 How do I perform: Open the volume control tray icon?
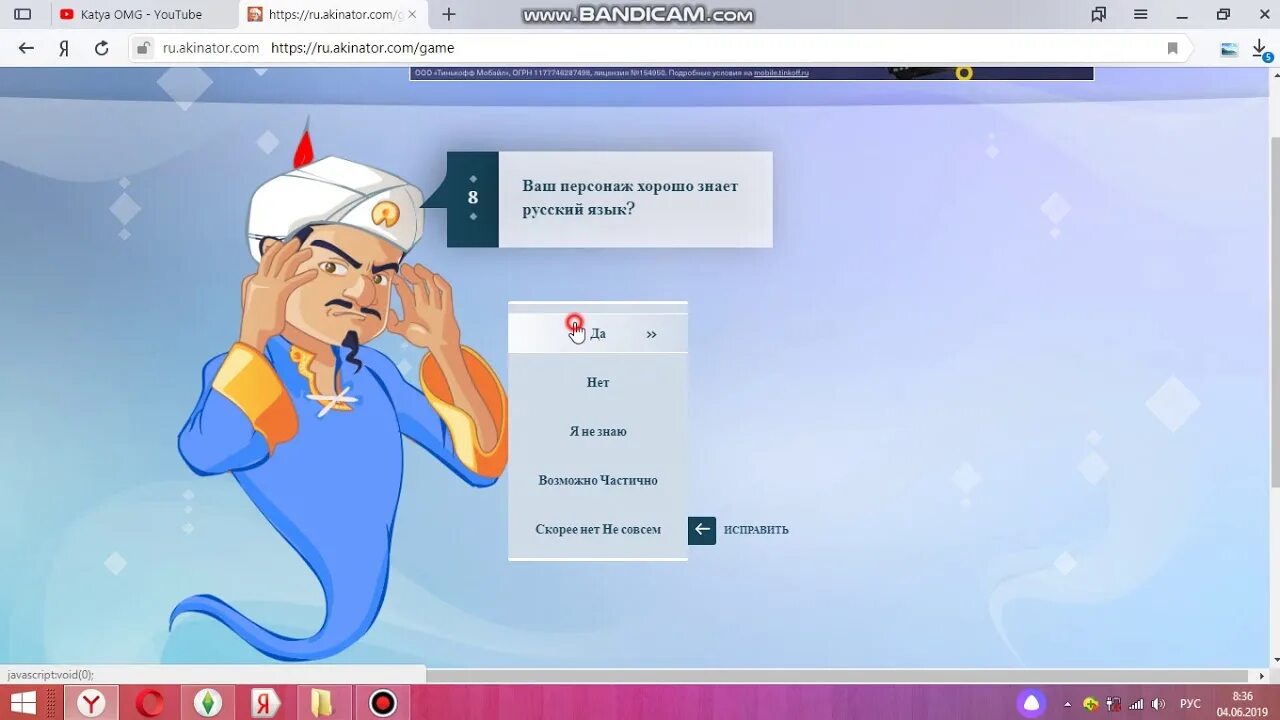click(1158, 703)
